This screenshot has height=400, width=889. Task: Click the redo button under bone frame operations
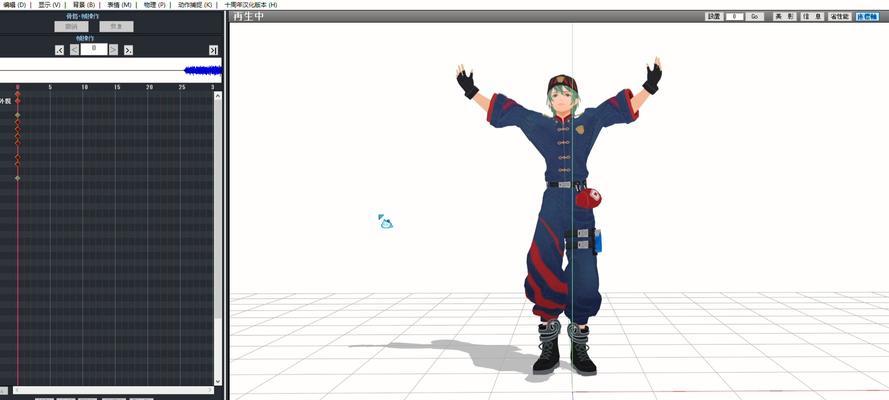coord(116,27)
